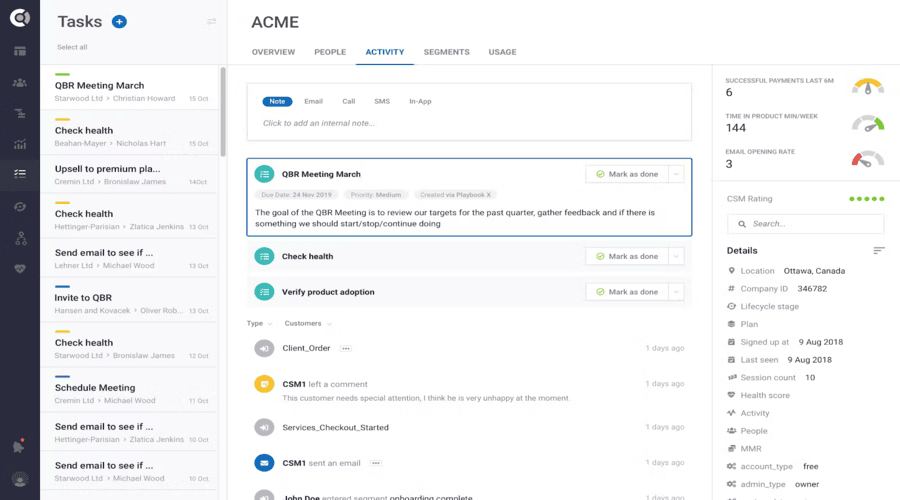Open the Customers filter dropdown
The height and width of the screenshot is (500, 900).
tap(308, 323)
